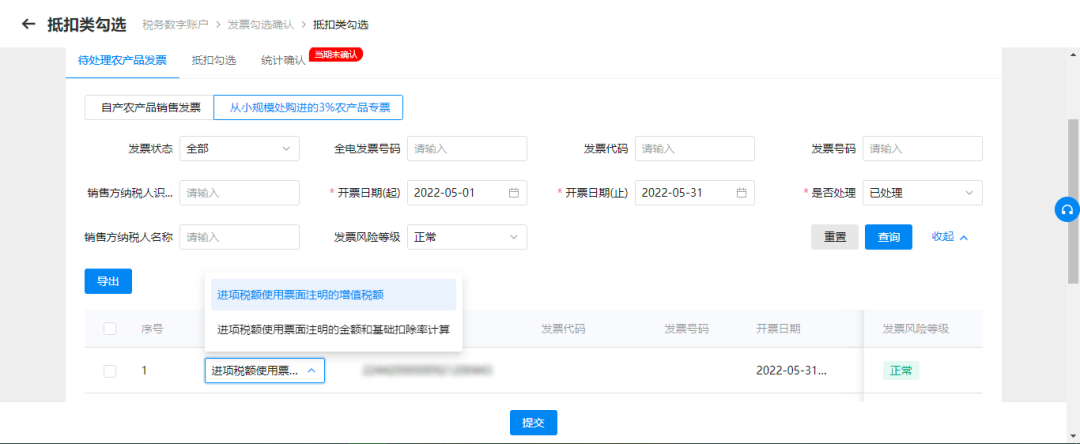Click the 提交 button

533,422
